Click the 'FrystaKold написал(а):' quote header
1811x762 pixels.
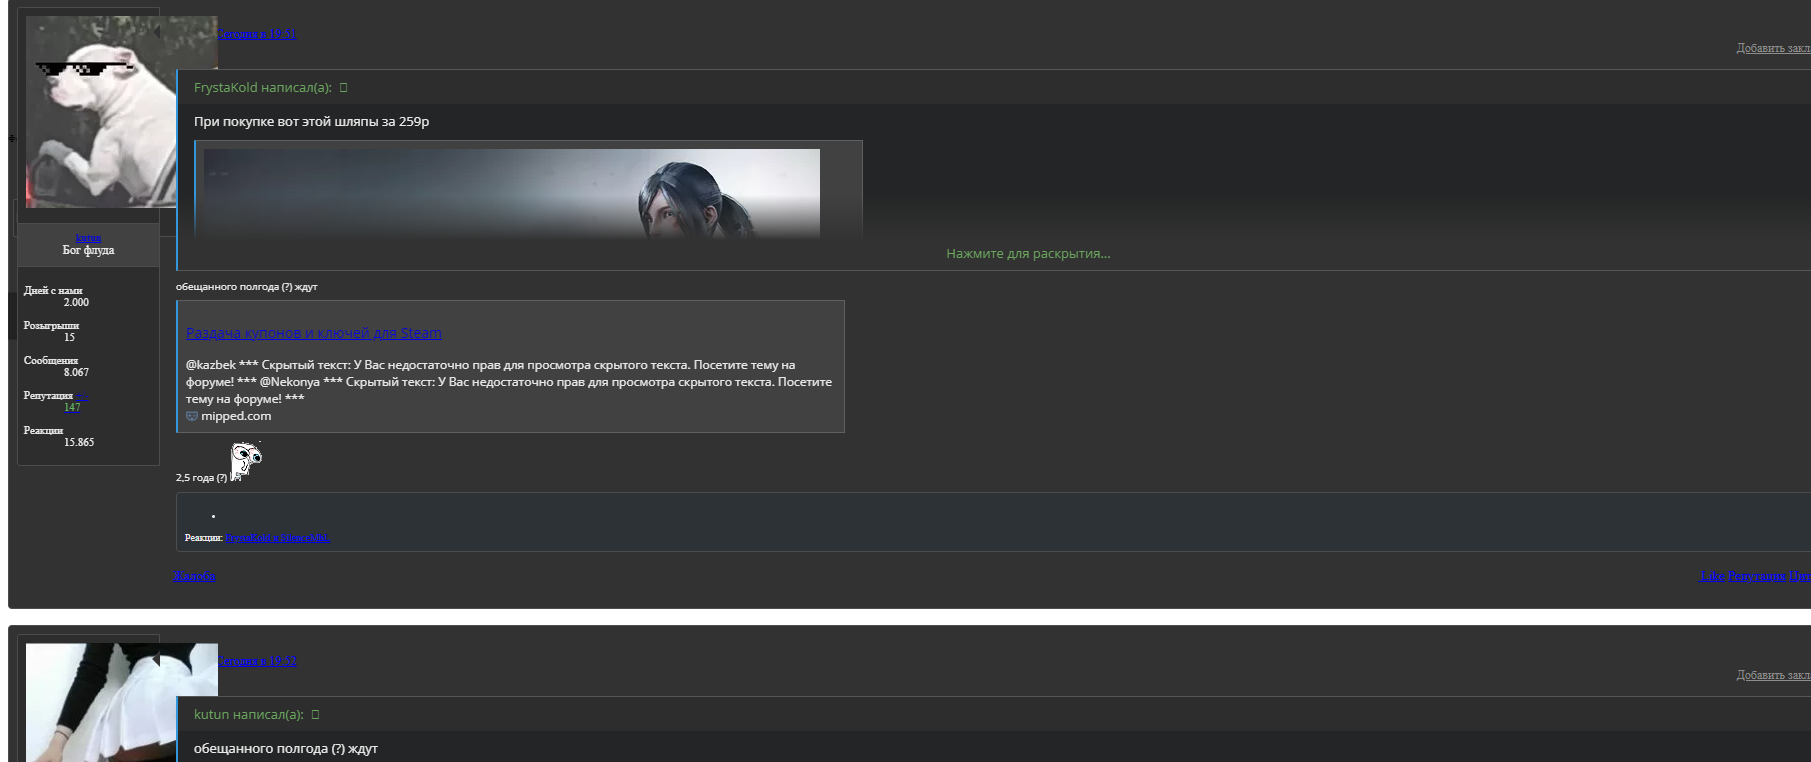263,88
